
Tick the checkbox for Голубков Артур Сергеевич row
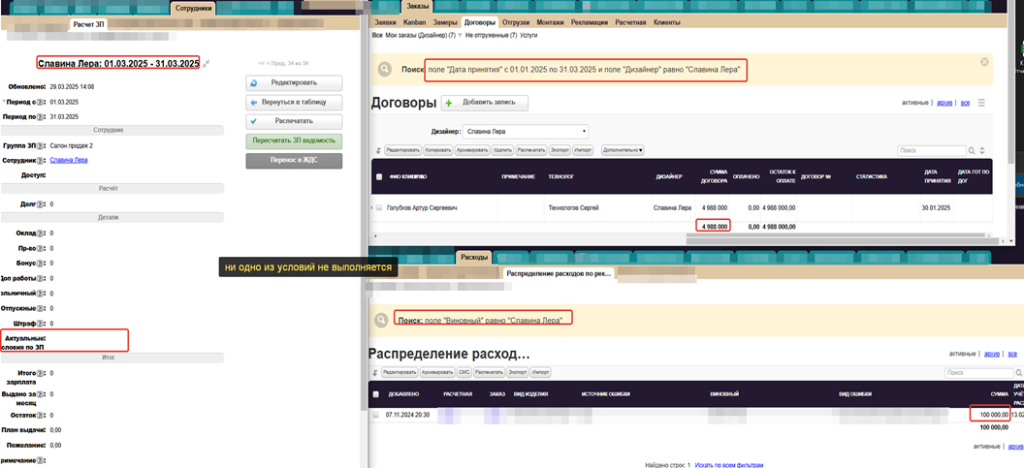[378, 207]
